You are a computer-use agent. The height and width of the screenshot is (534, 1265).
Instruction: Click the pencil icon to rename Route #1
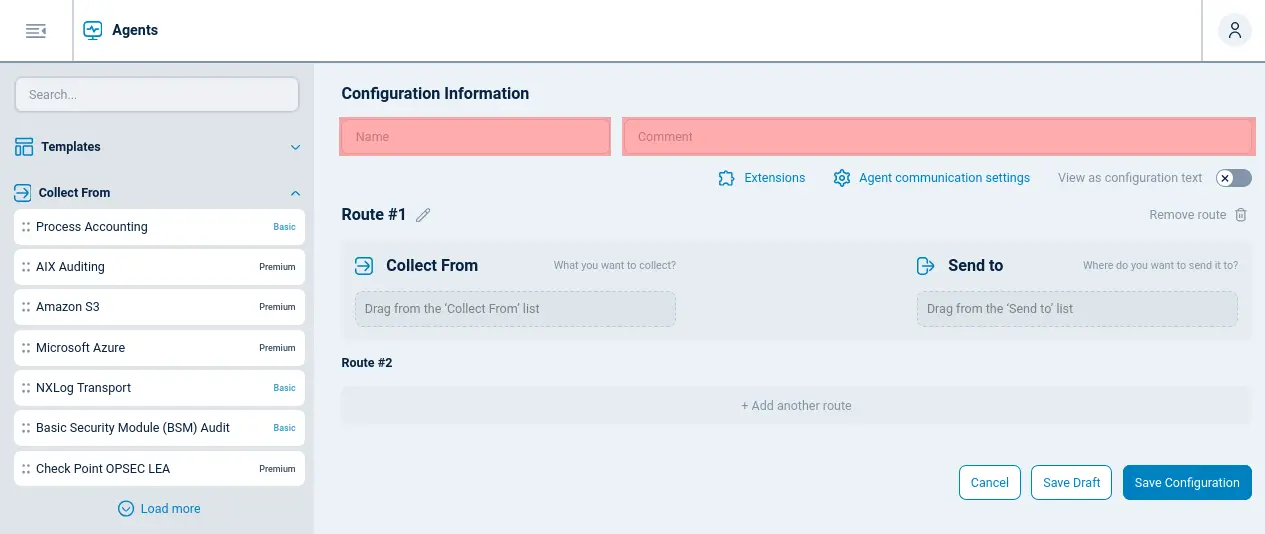pos(423,215)
